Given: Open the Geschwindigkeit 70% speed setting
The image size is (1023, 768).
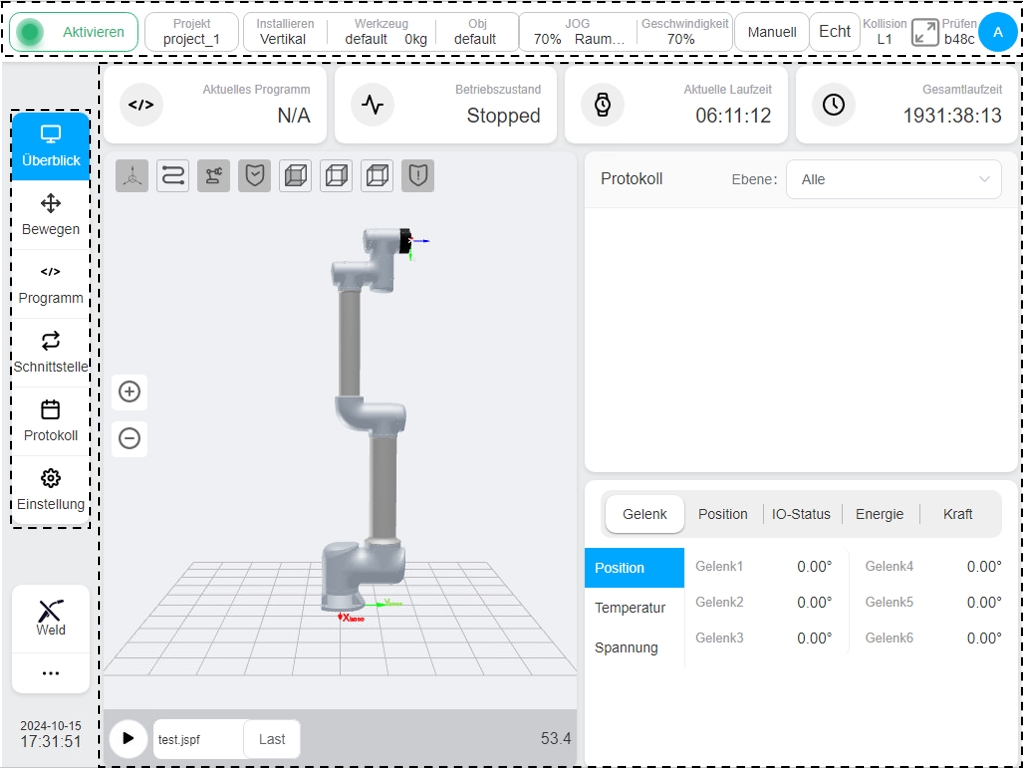Looking at the screenshot, I should [684, 32].
